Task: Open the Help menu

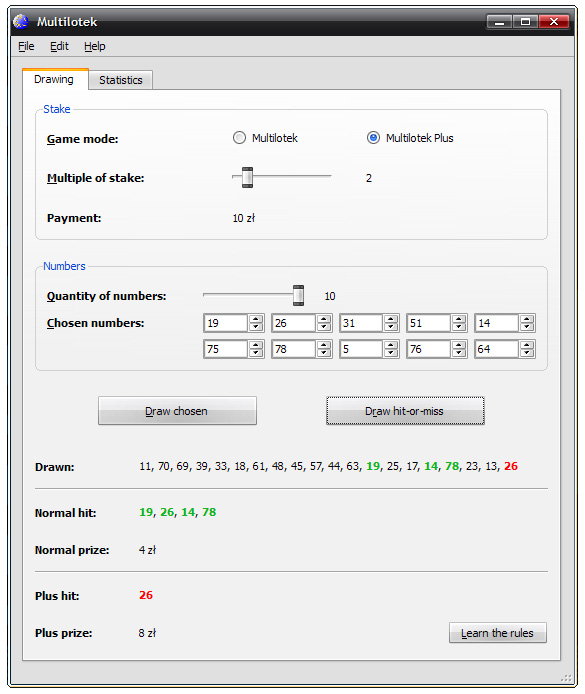Action: pos(95,46)
